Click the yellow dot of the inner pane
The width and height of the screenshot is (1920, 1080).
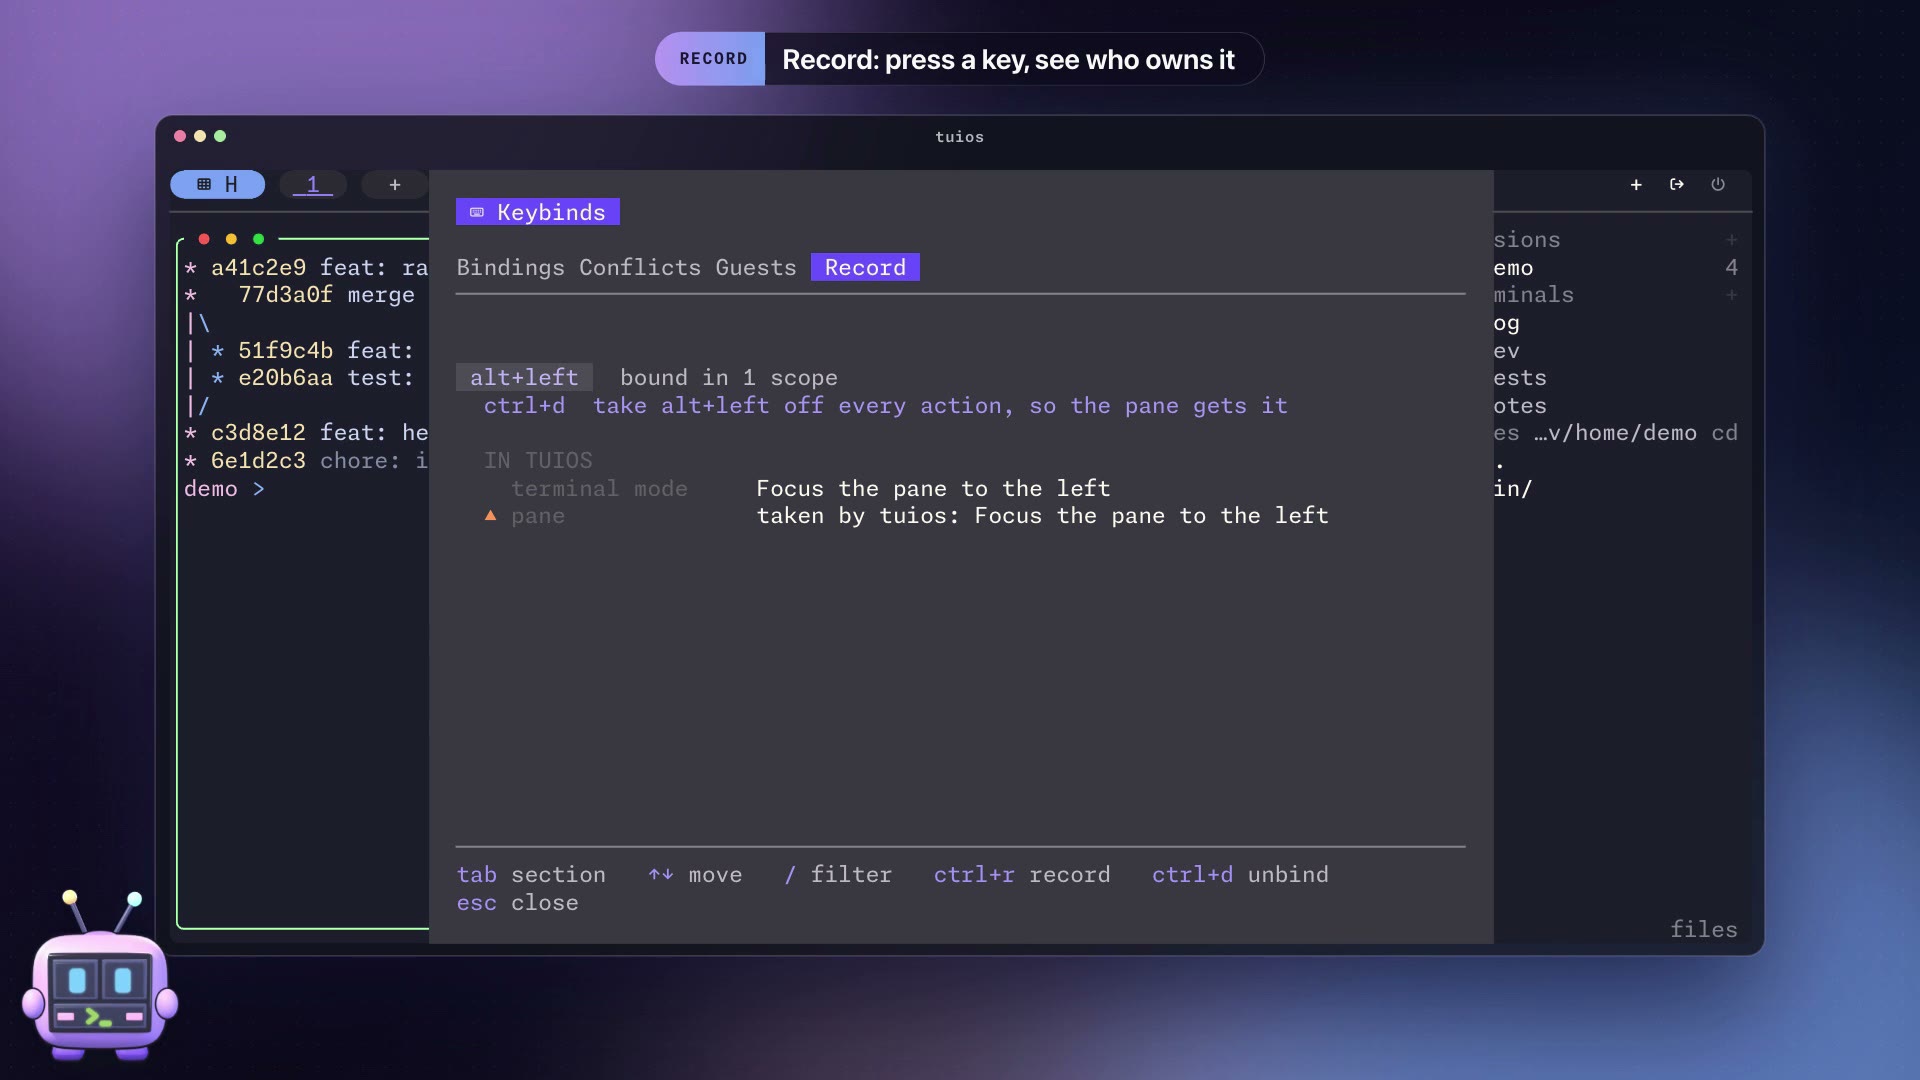(x=231, y=239)
